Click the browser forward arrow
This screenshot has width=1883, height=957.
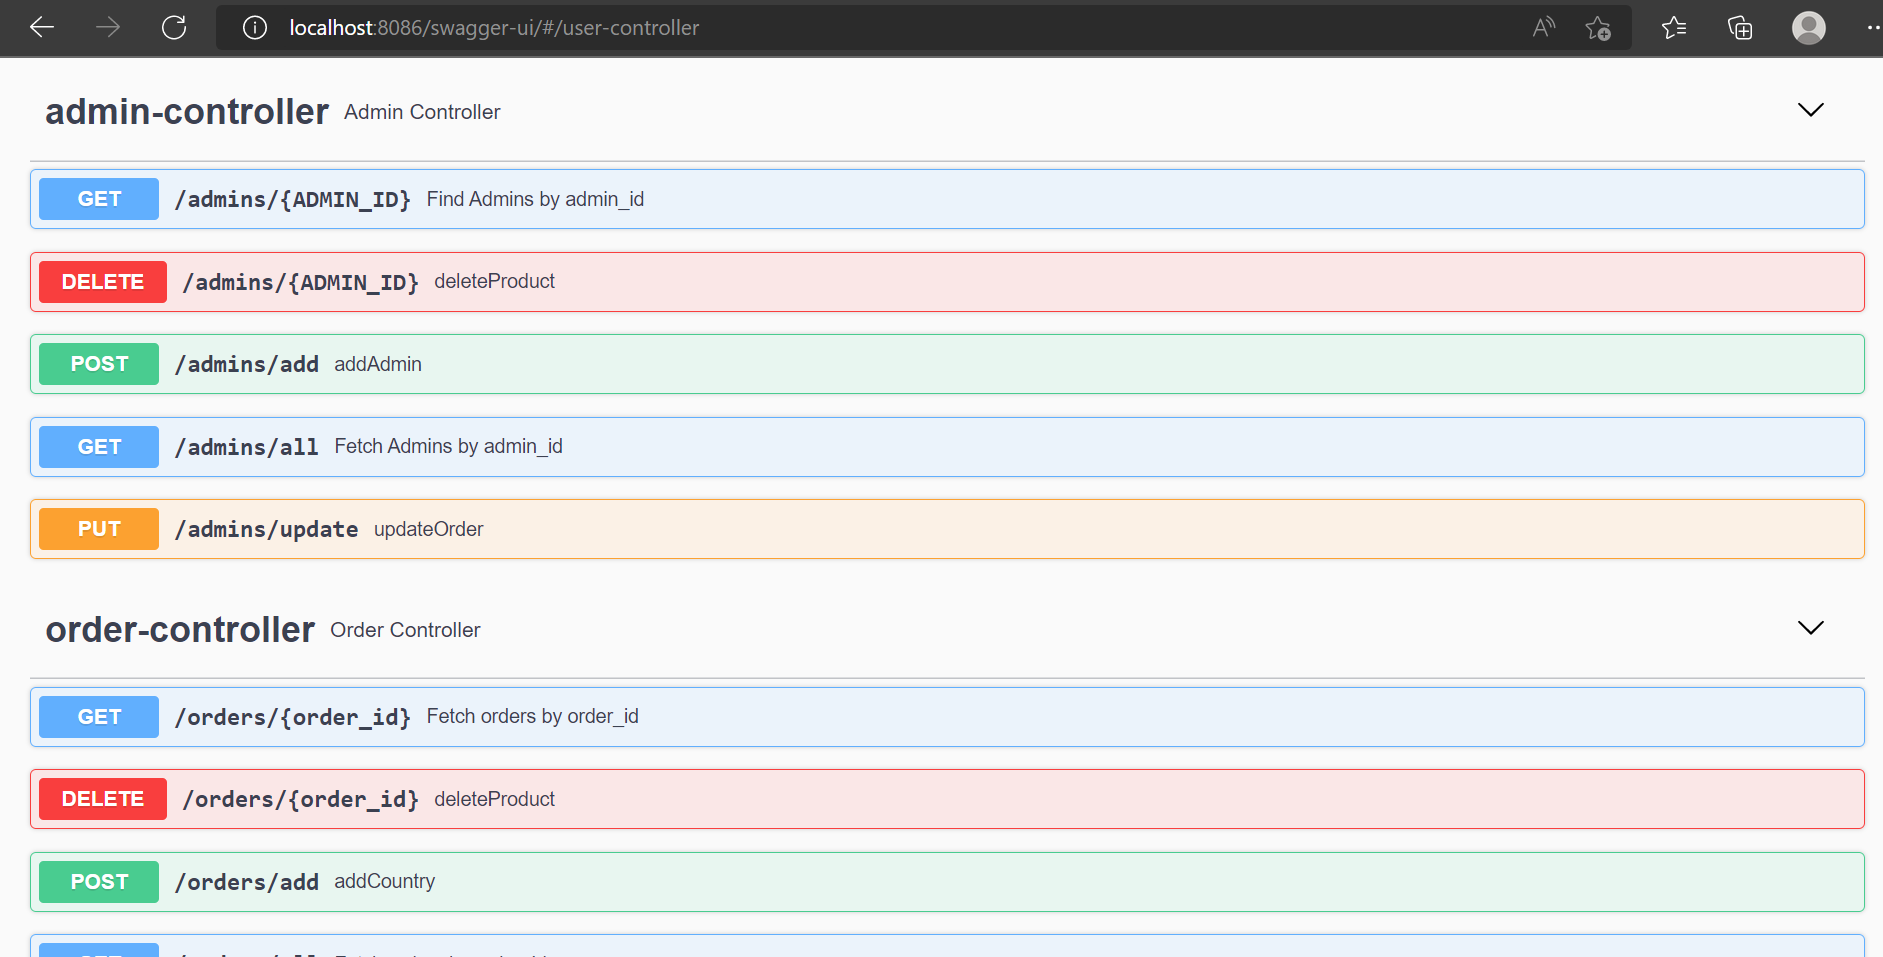click(108, 27)
